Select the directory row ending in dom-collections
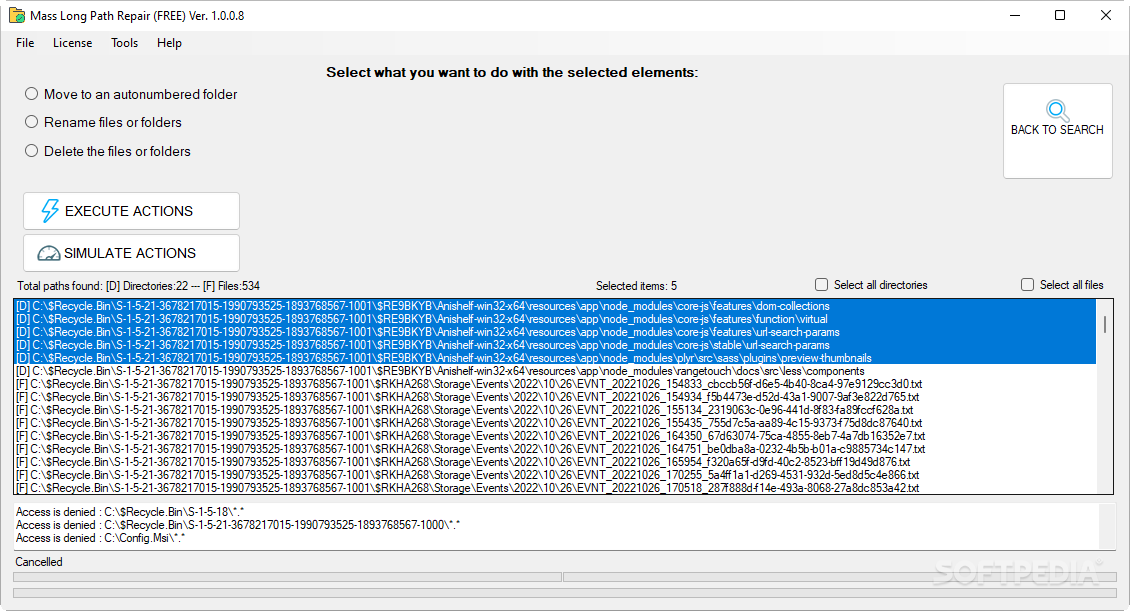 [555, 306]
